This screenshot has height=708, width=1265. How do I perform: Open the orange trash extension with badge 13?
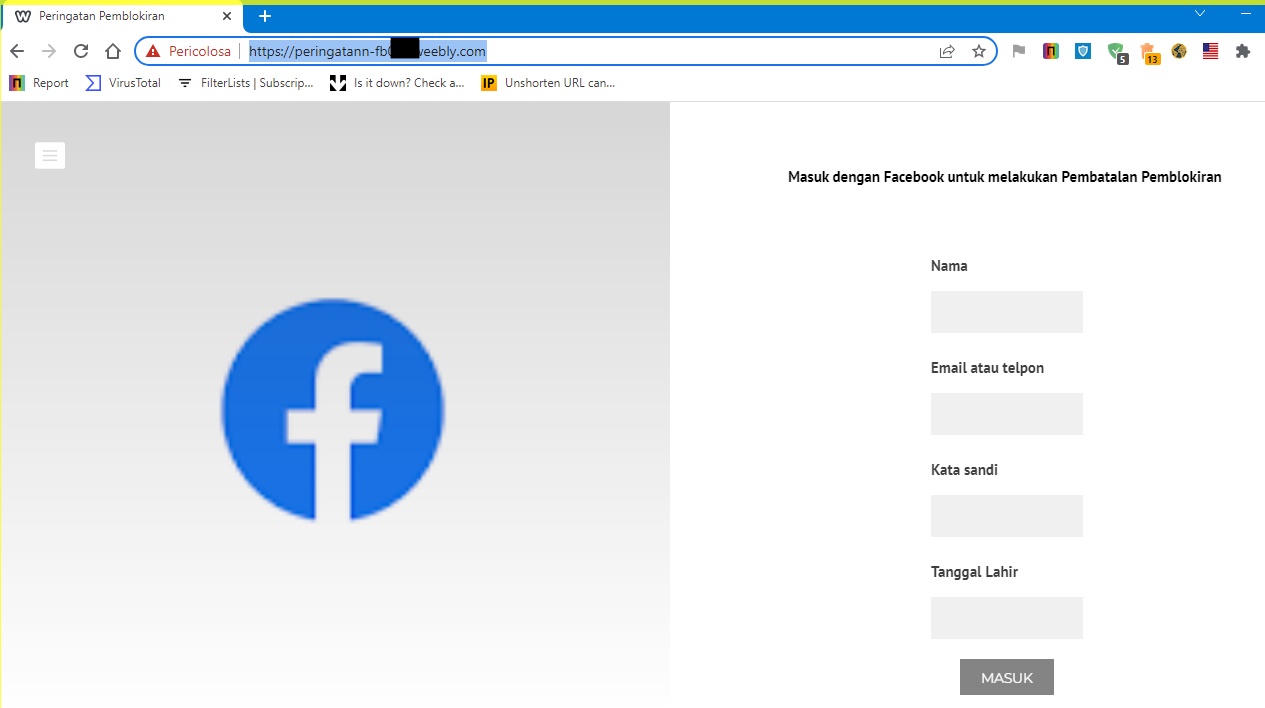click(1149, 53)
